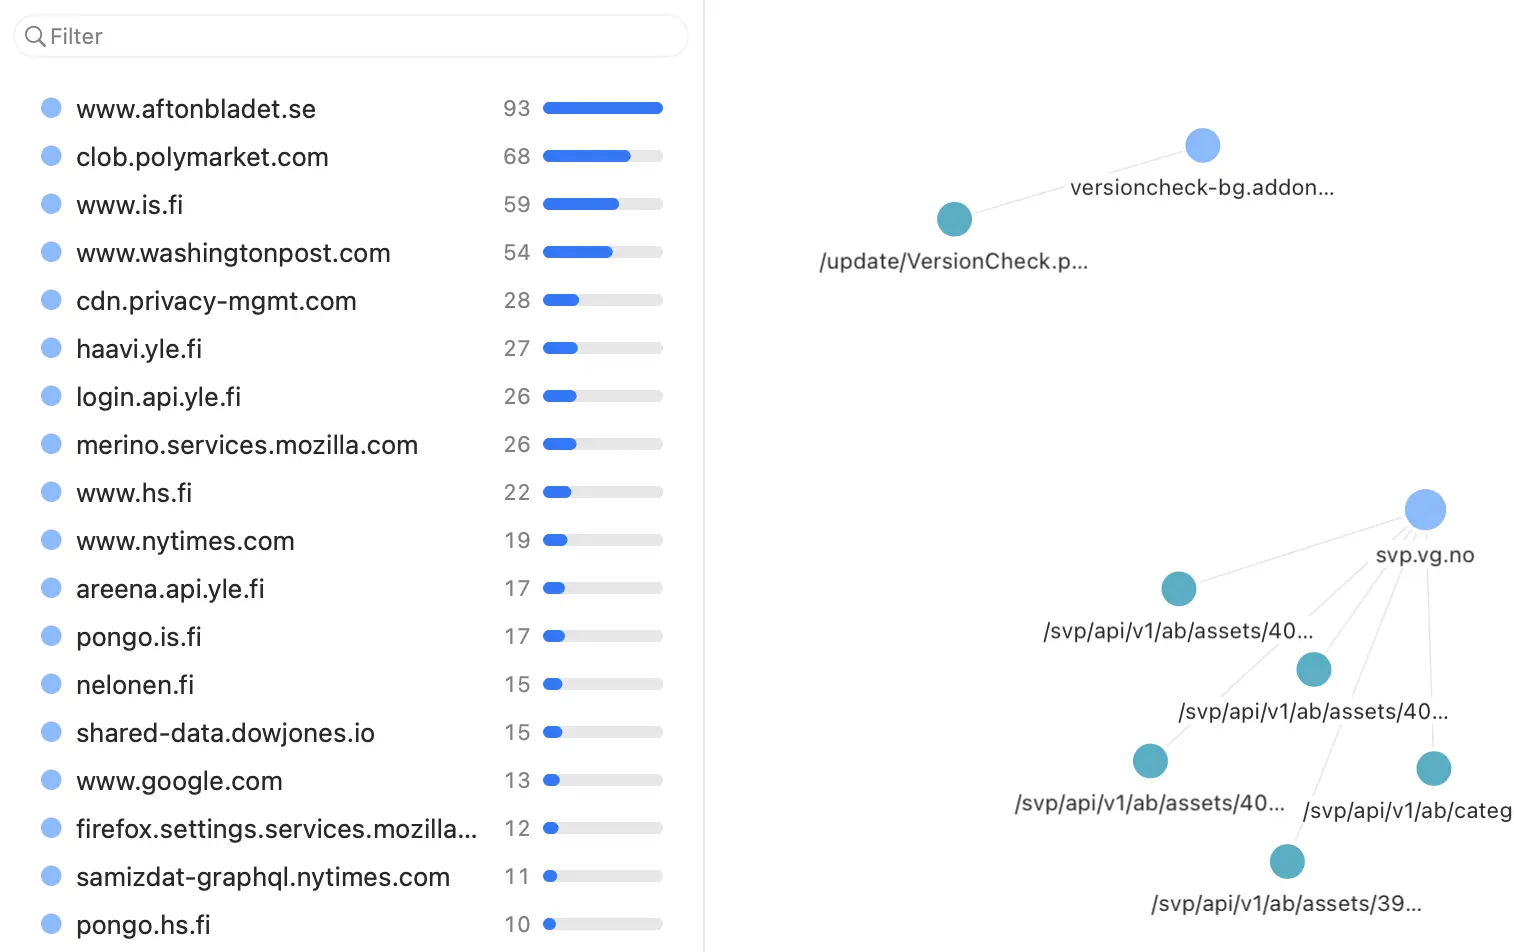1514x952 pixels.
Task: Select www.nytimes.com in the list
Action: pos(352,540)
